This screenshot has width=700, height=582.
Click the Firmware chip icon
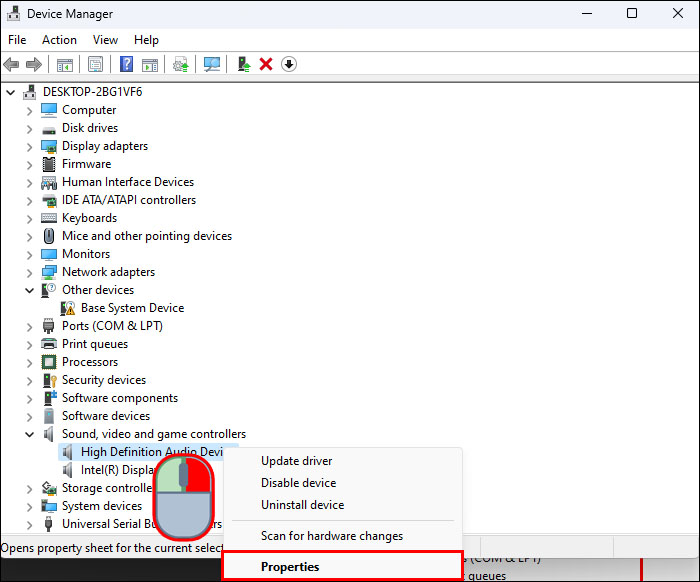tap(49, 164)
